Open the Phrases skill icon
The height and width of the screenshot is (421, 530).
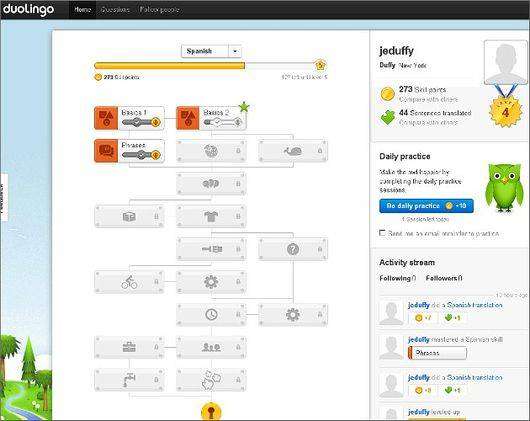coord(106,151)
